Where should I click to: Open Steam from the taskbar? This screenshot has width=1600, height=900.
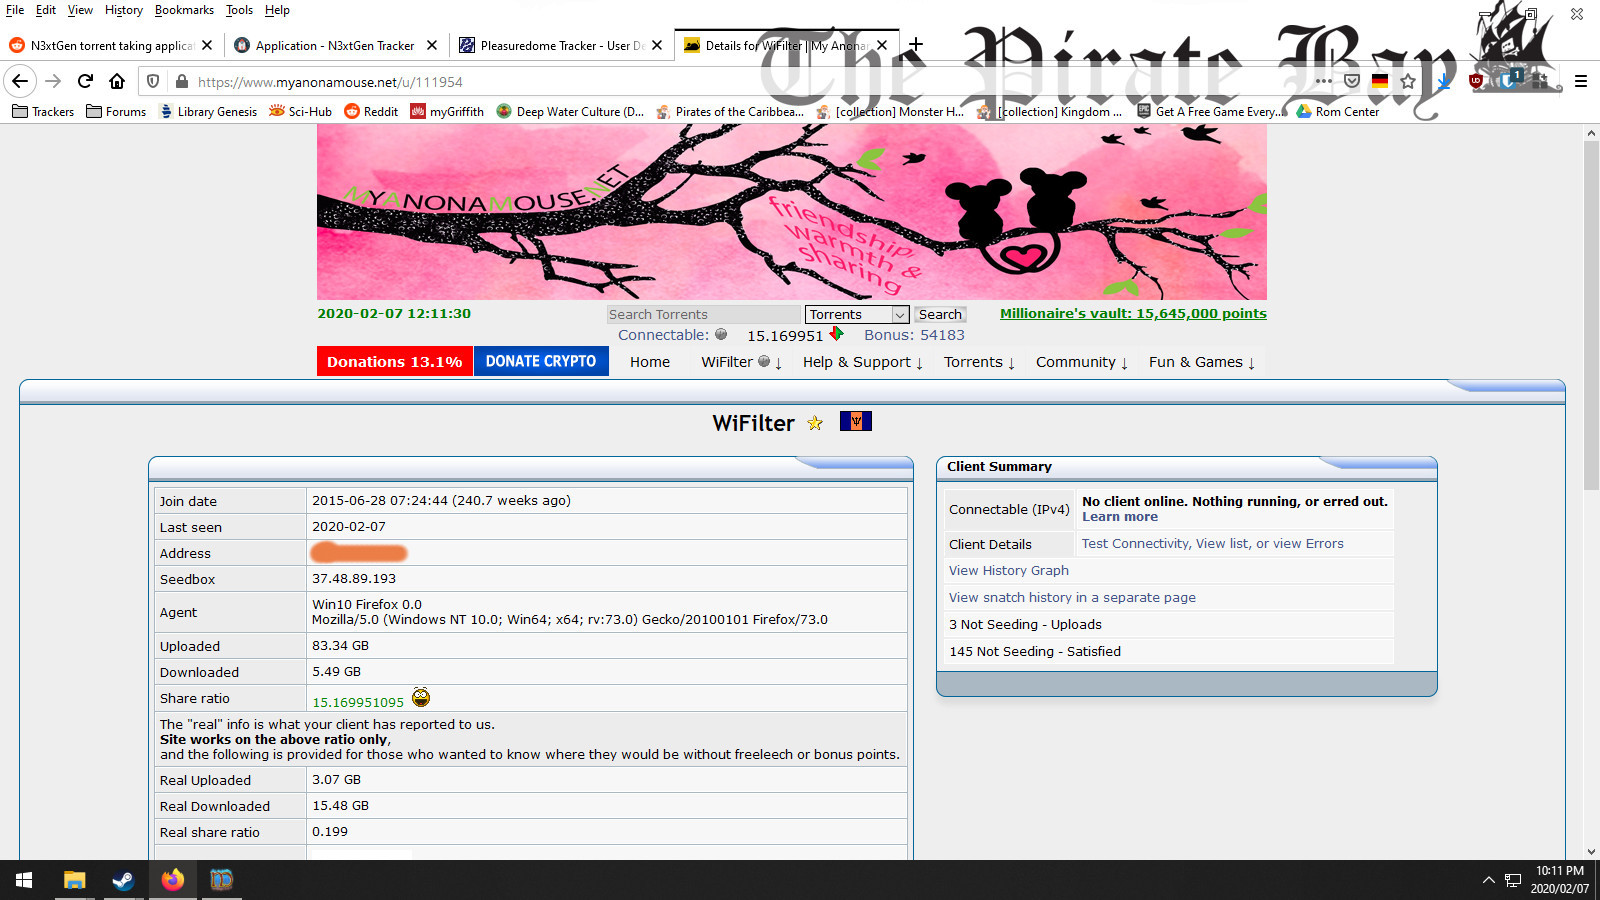(123, 880)
